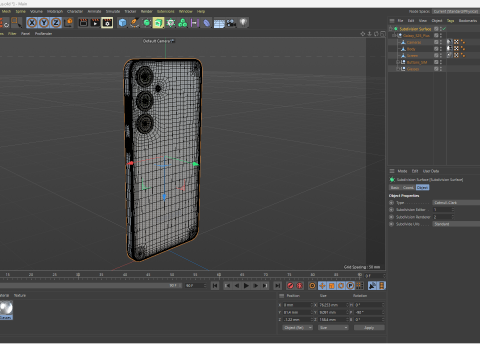
Task: Open the Edit Render Settings icon
Action: tap(107, 23)
